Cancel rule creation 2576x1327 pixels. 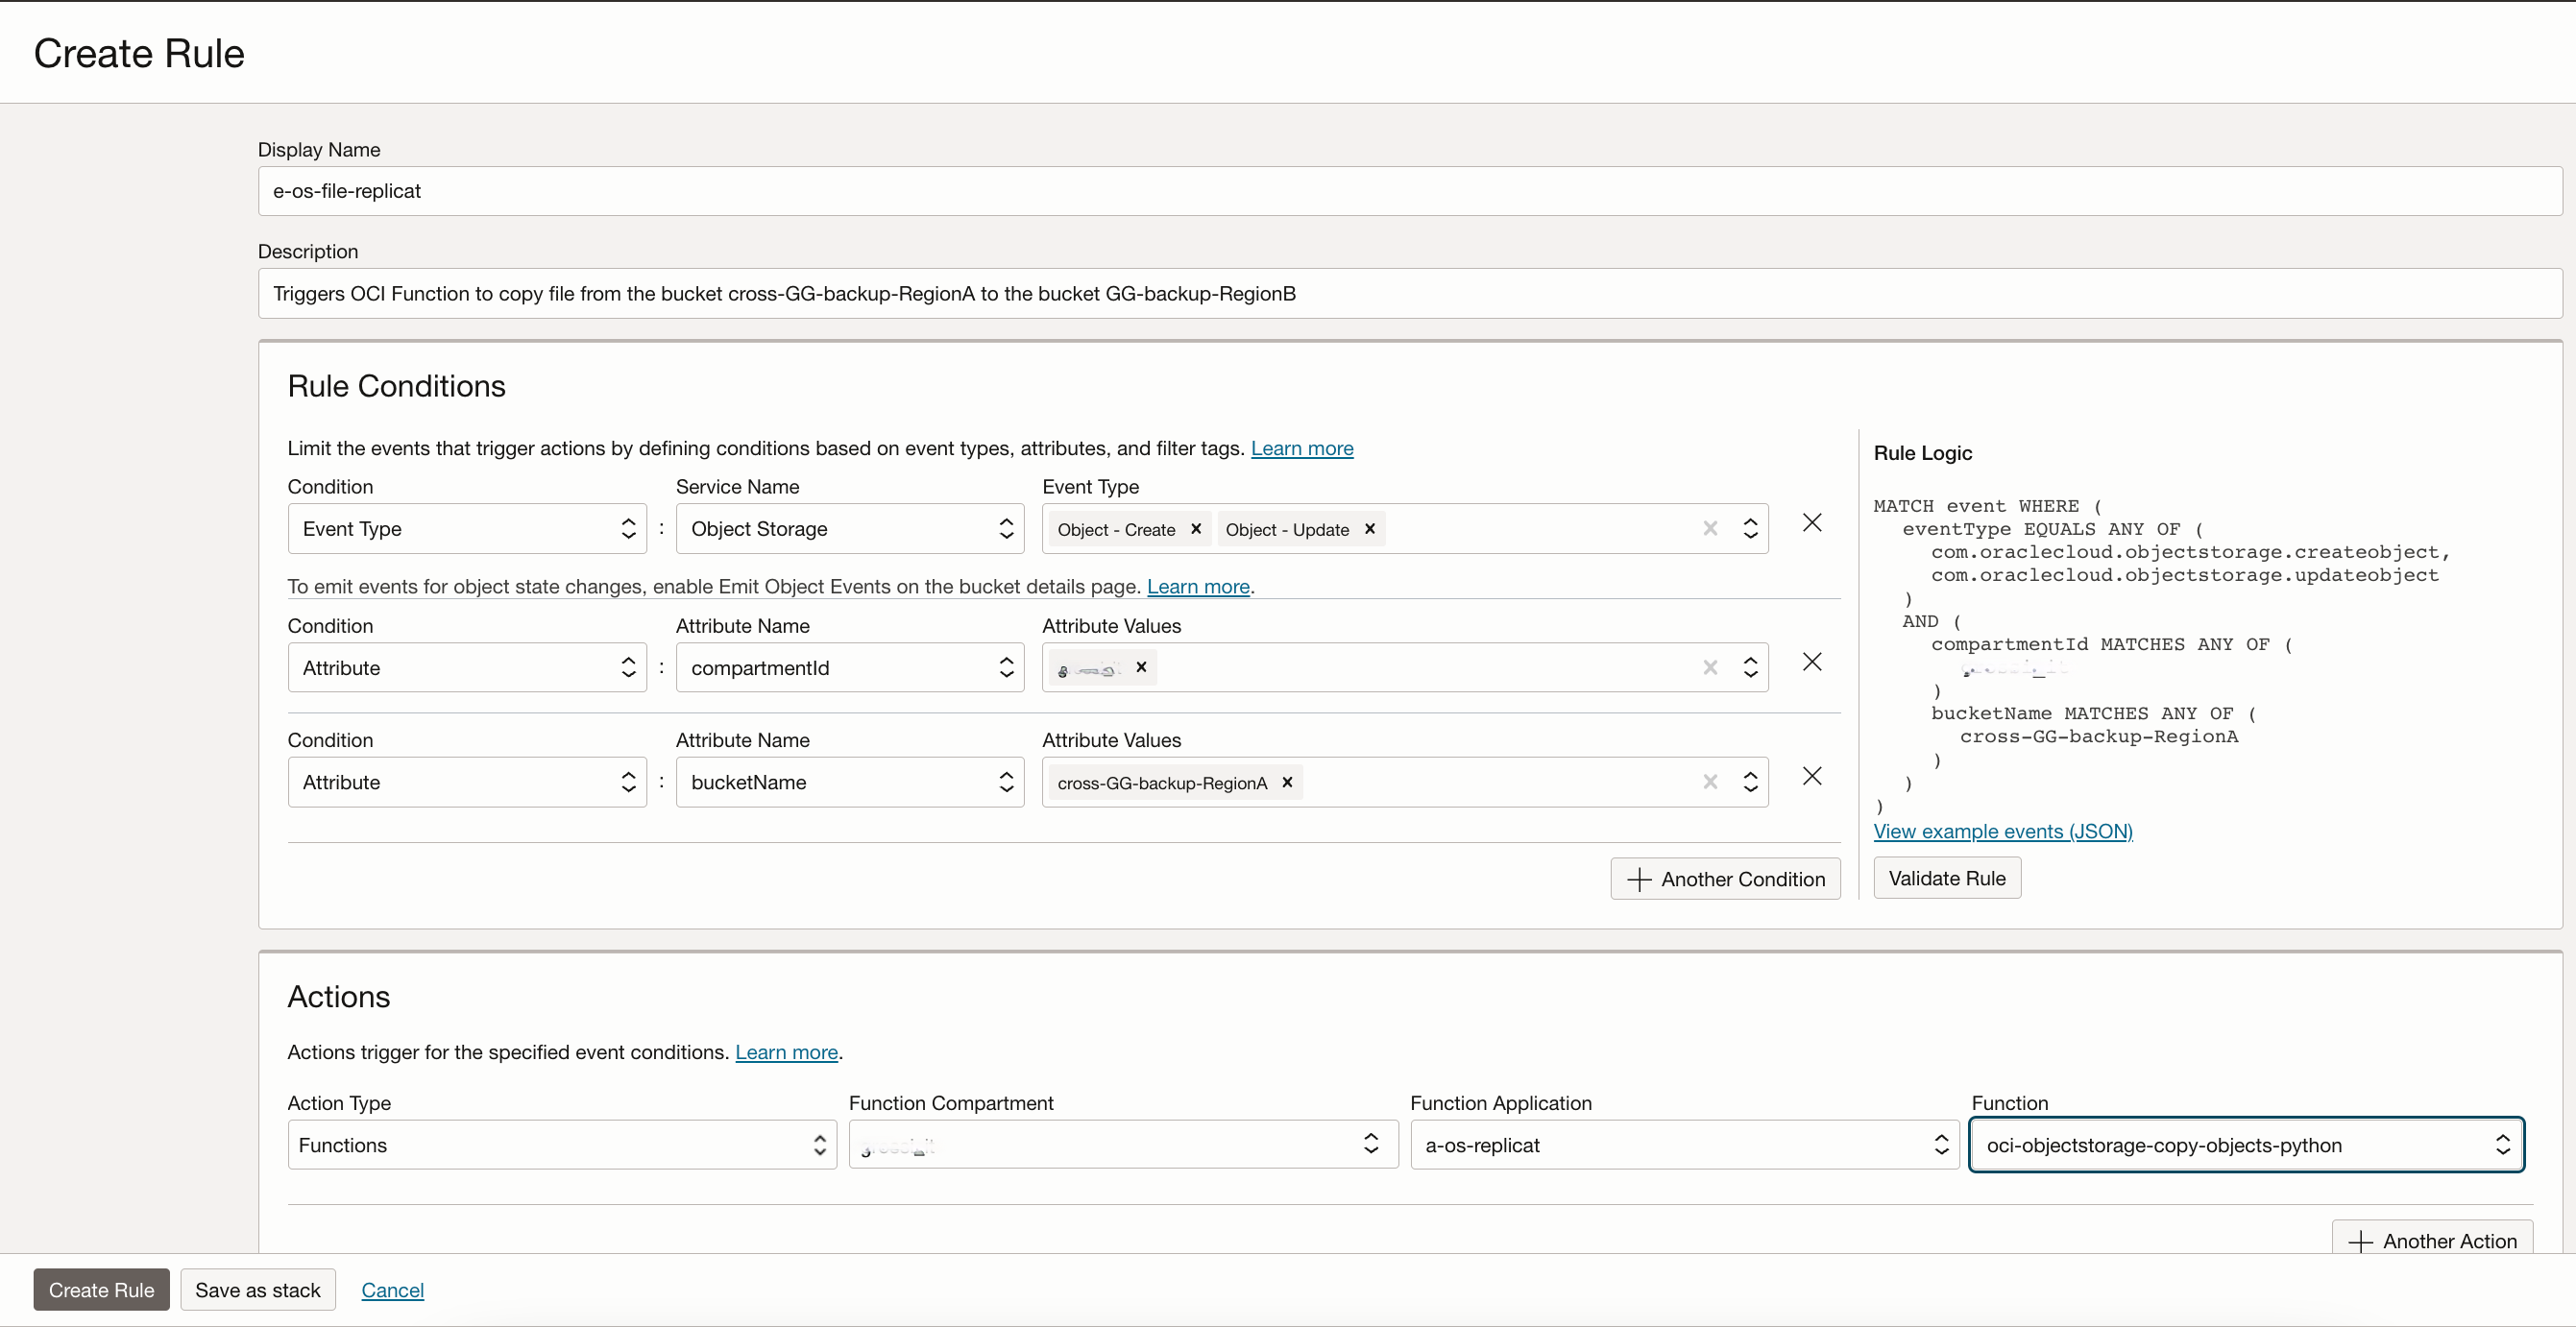click(392, 1290)
